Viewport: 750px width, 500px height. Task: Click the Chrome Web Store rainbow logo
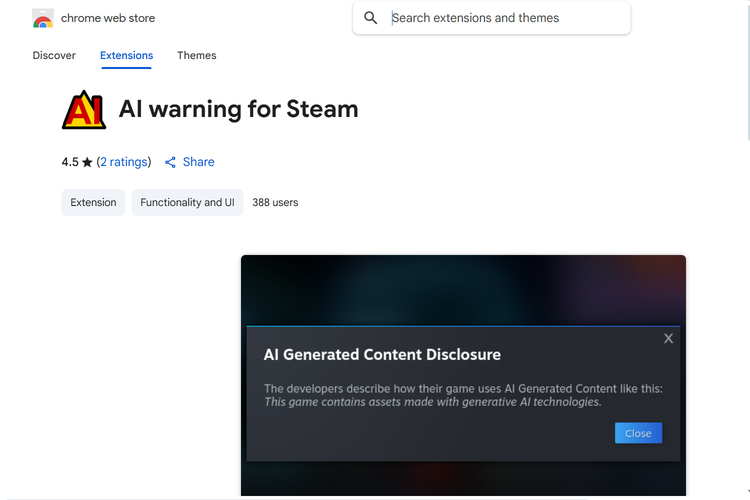click(43, 18)
